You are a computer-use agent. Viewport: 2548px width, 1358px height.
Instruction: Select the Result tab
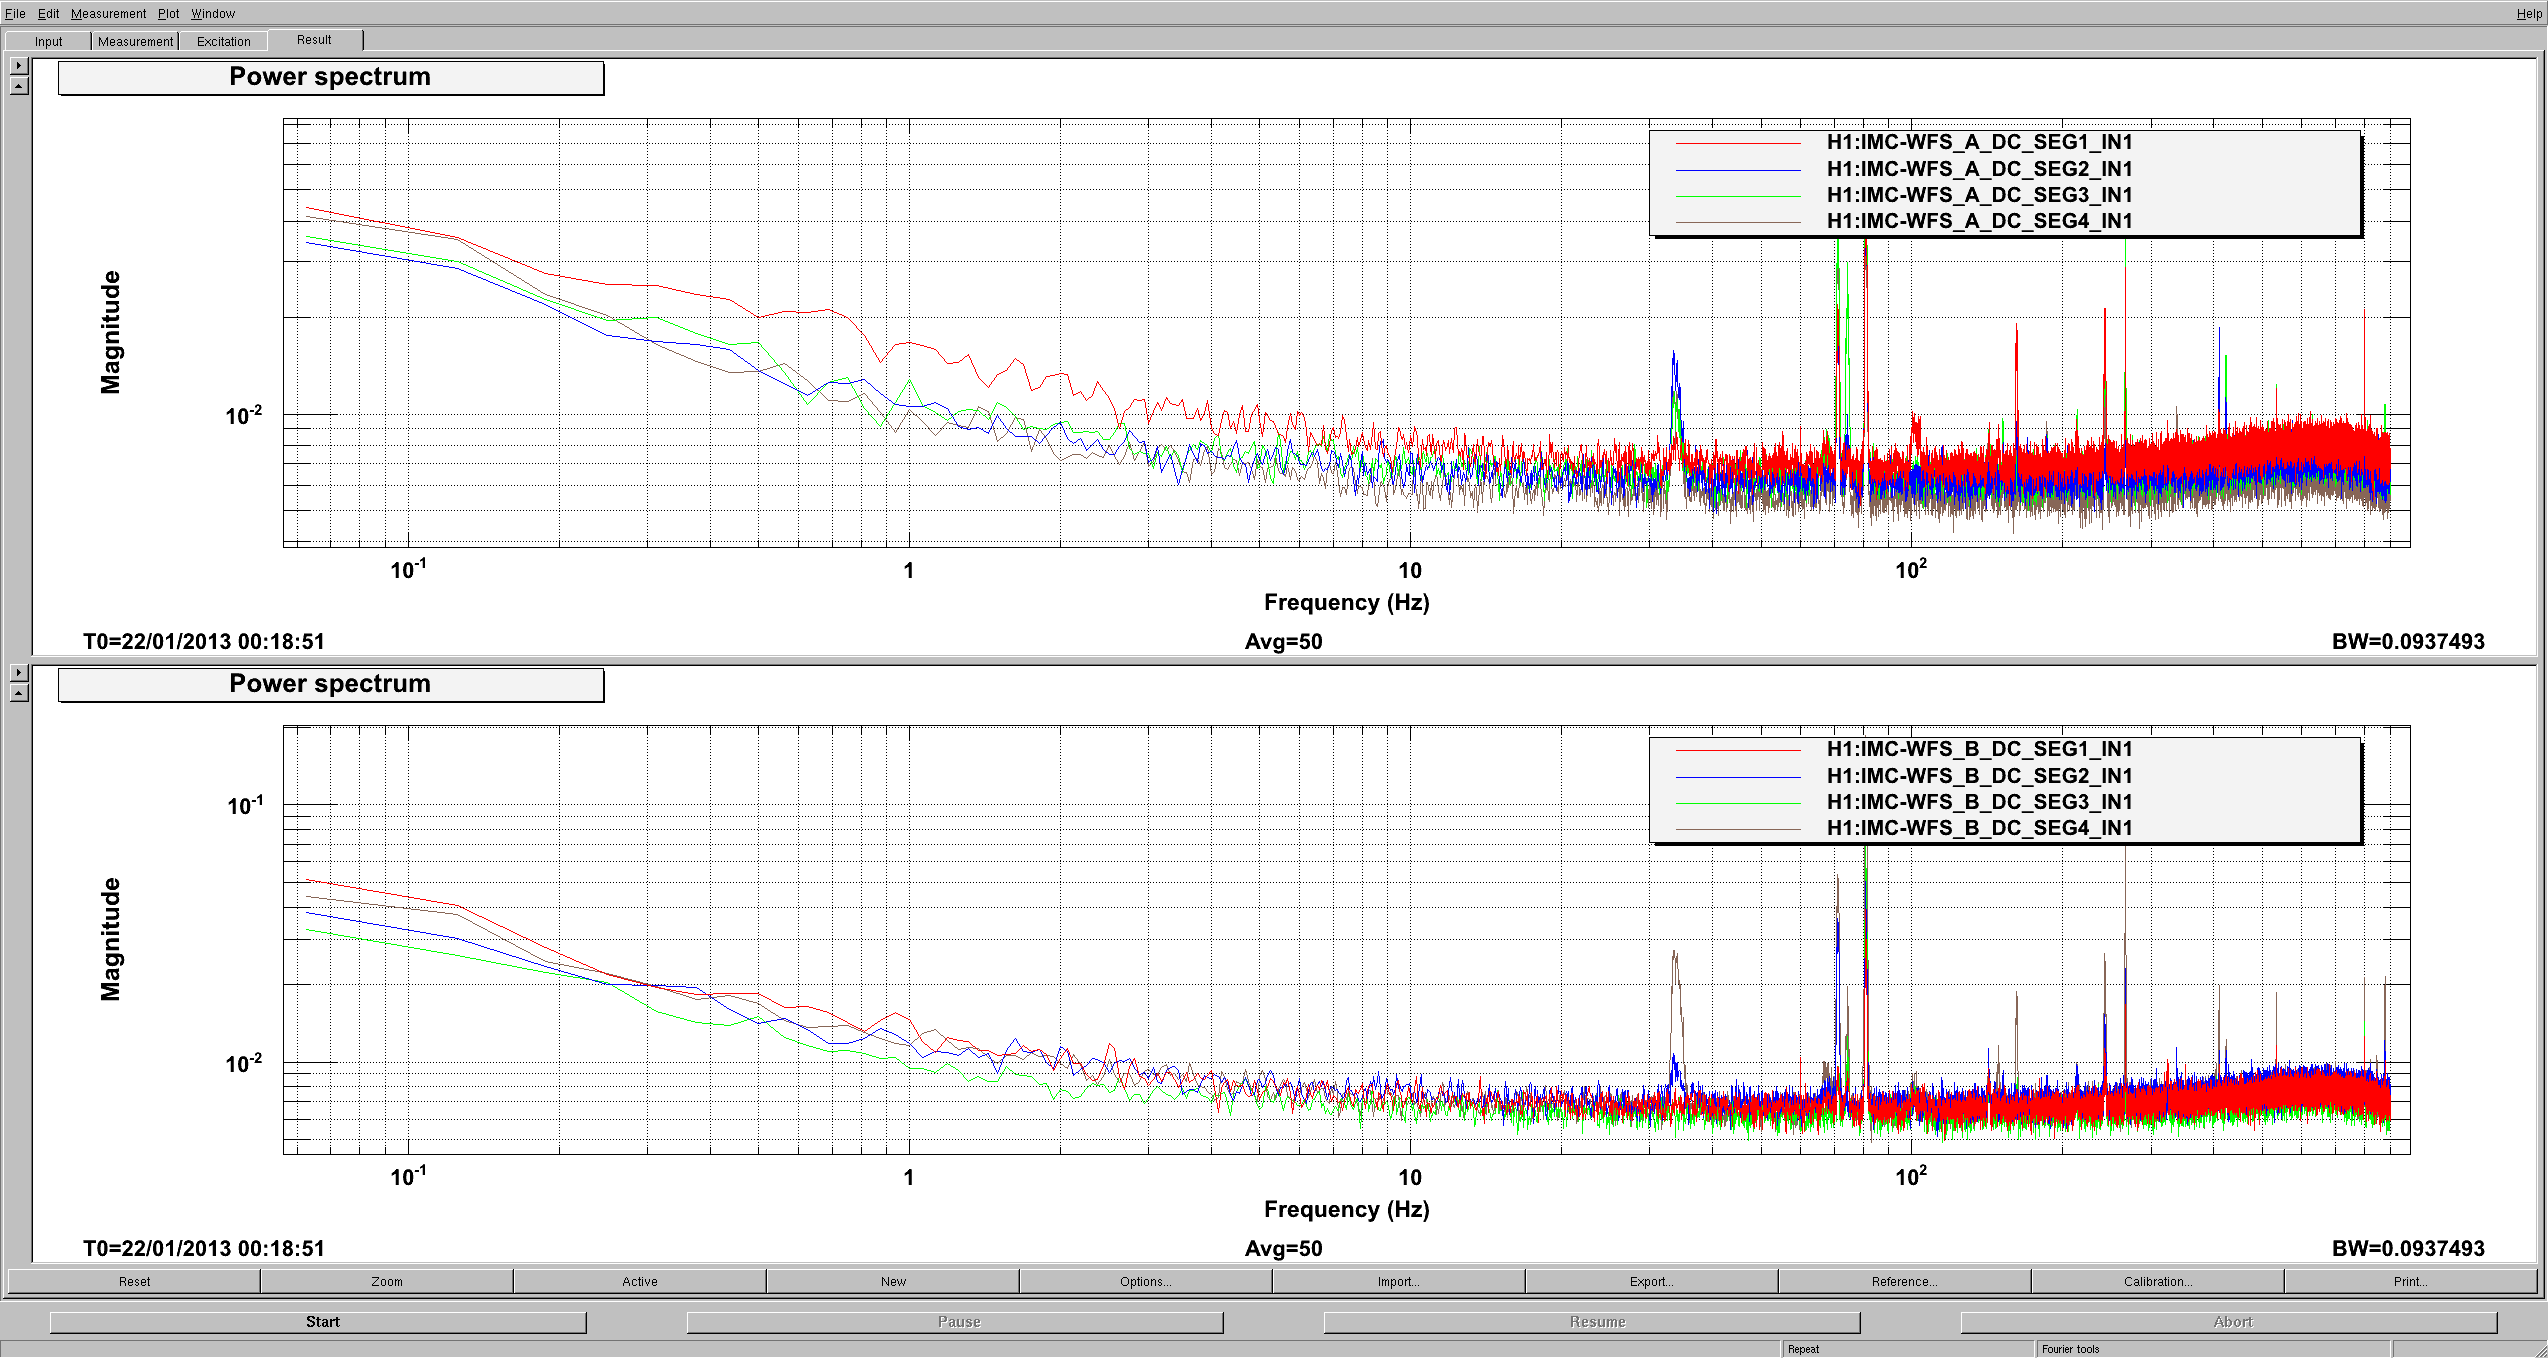click(x=314, y=40)
